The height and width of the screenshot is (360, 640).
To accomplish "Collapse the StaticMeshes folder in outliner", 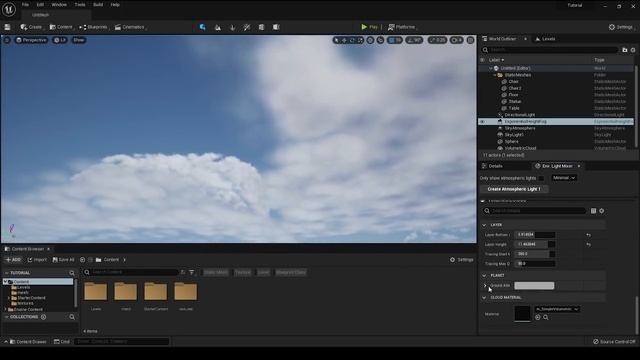I will point(495,75).
